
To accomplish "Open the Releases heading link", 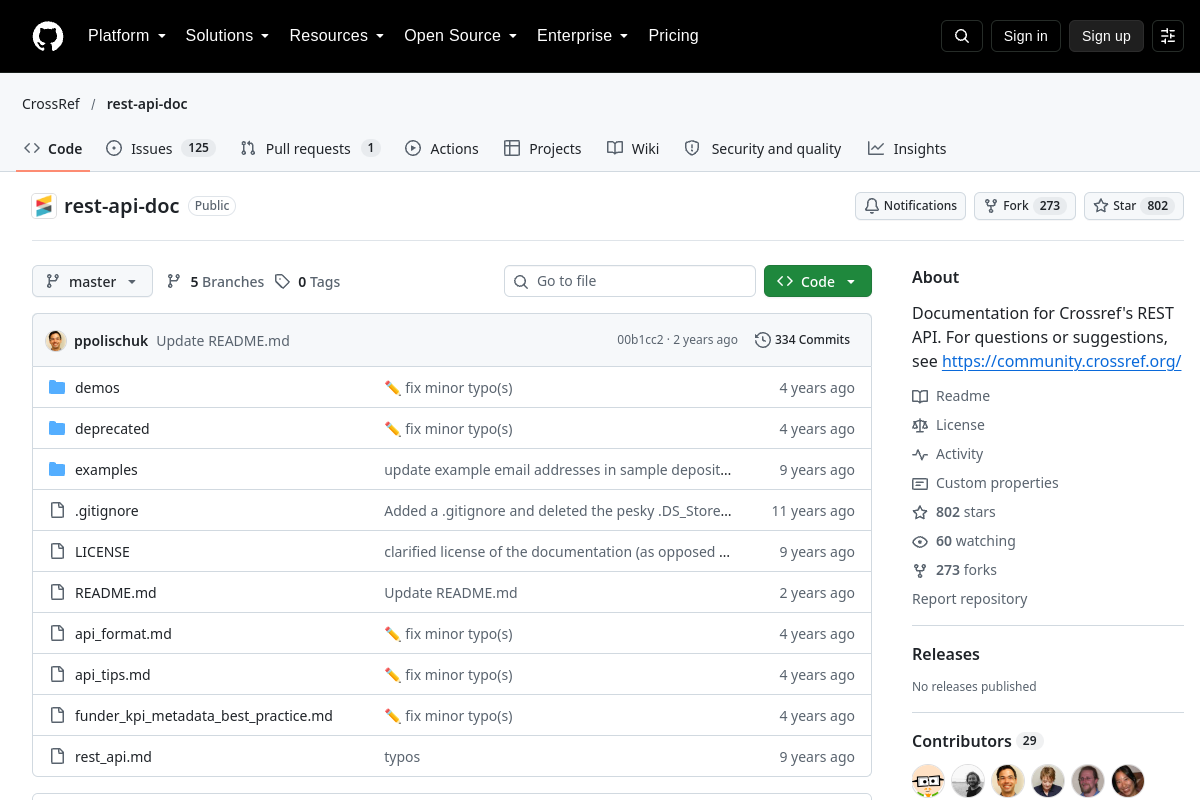I will click(x=946, y=654).
